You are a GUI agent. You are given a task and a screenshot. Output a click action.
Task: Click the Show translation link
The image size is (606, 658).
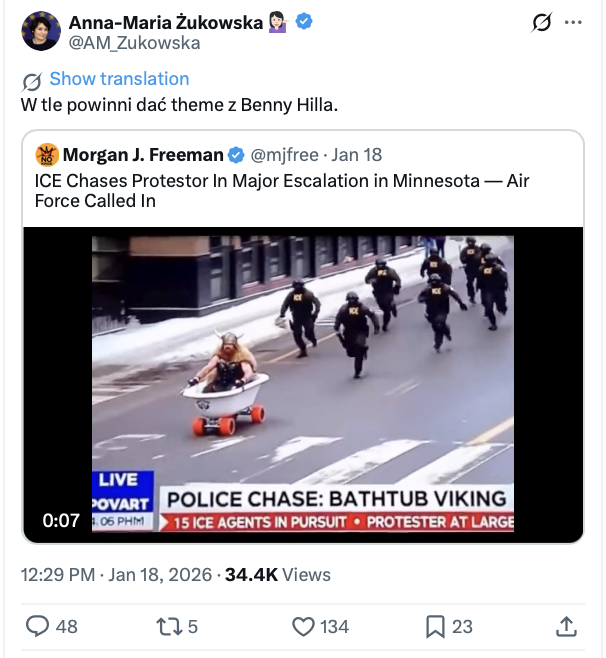(x=118, y=79)
